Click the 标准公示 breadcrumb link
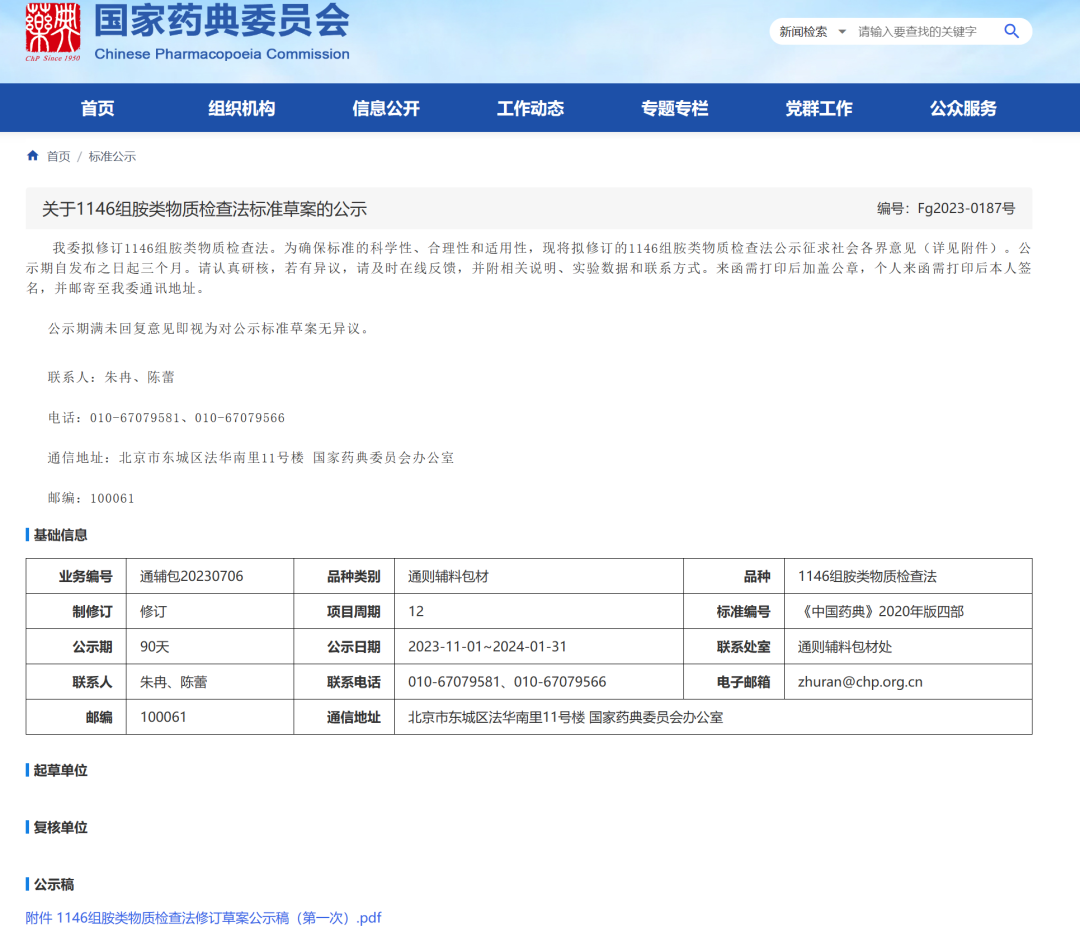1080x941 pixels. pos(112,156)
